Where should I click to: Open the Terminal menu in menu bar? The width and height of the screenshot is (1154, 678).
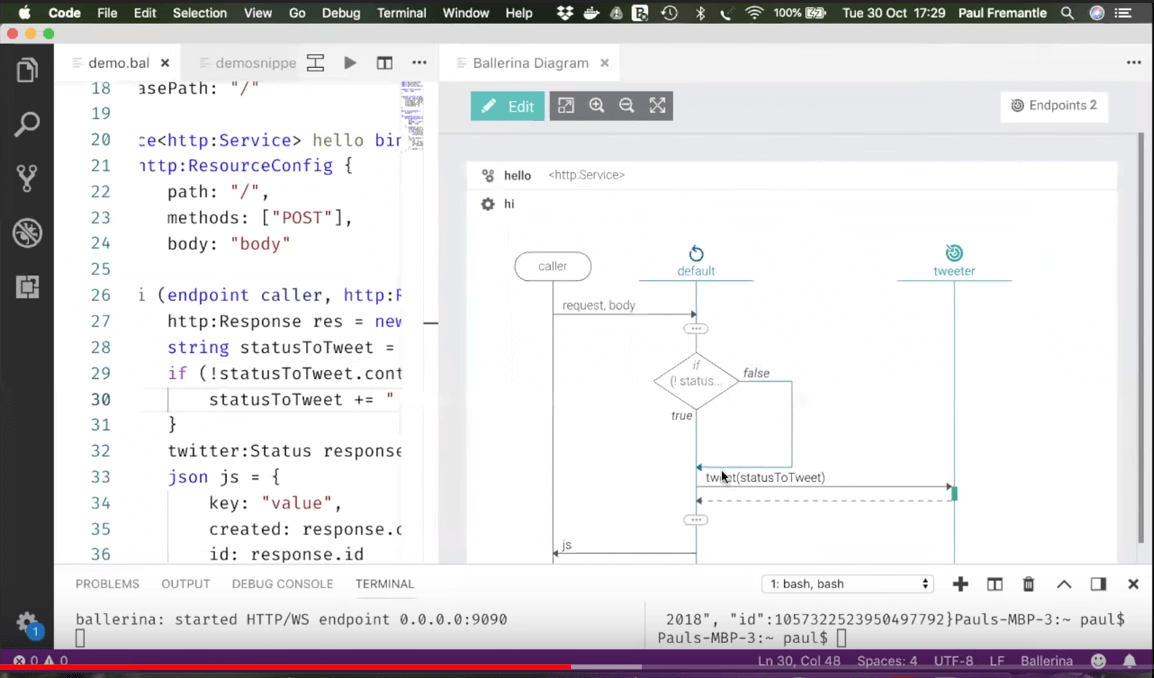[x=401, y=13]
